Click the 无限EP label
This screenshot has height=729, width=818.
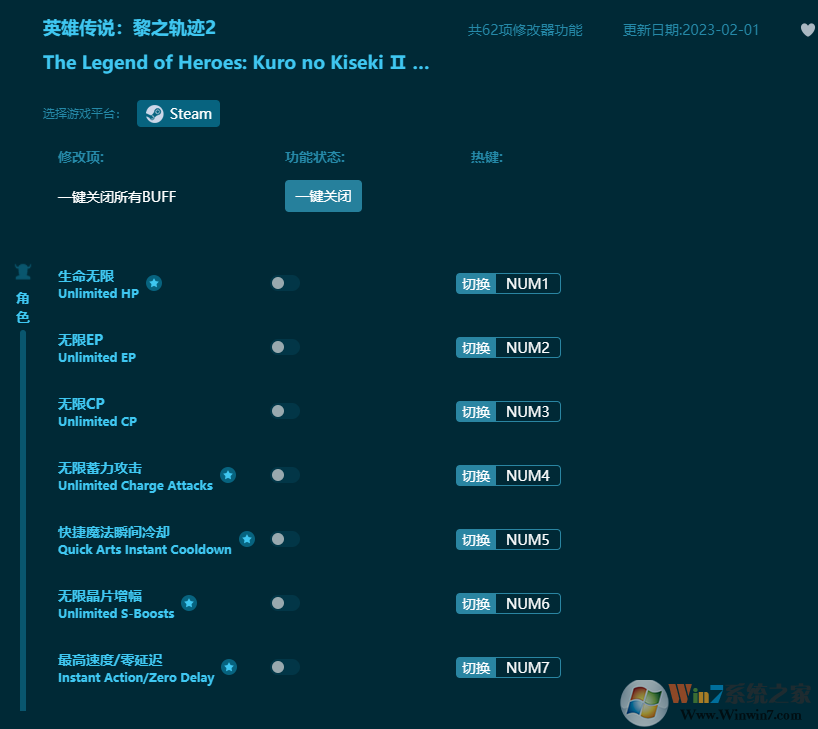tap(80, 340)
